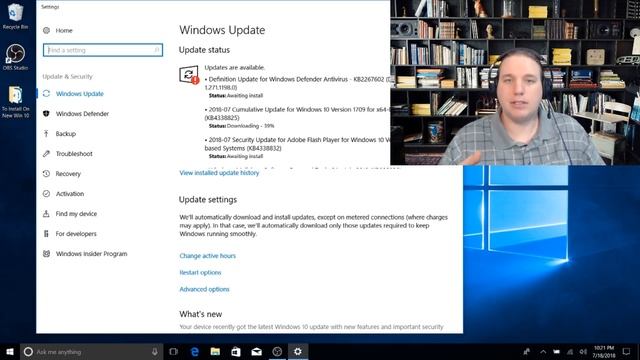This screenshot has height=360, width=640.
Task: Open Task View on taskbar
Action: click(x=173, y=351)
